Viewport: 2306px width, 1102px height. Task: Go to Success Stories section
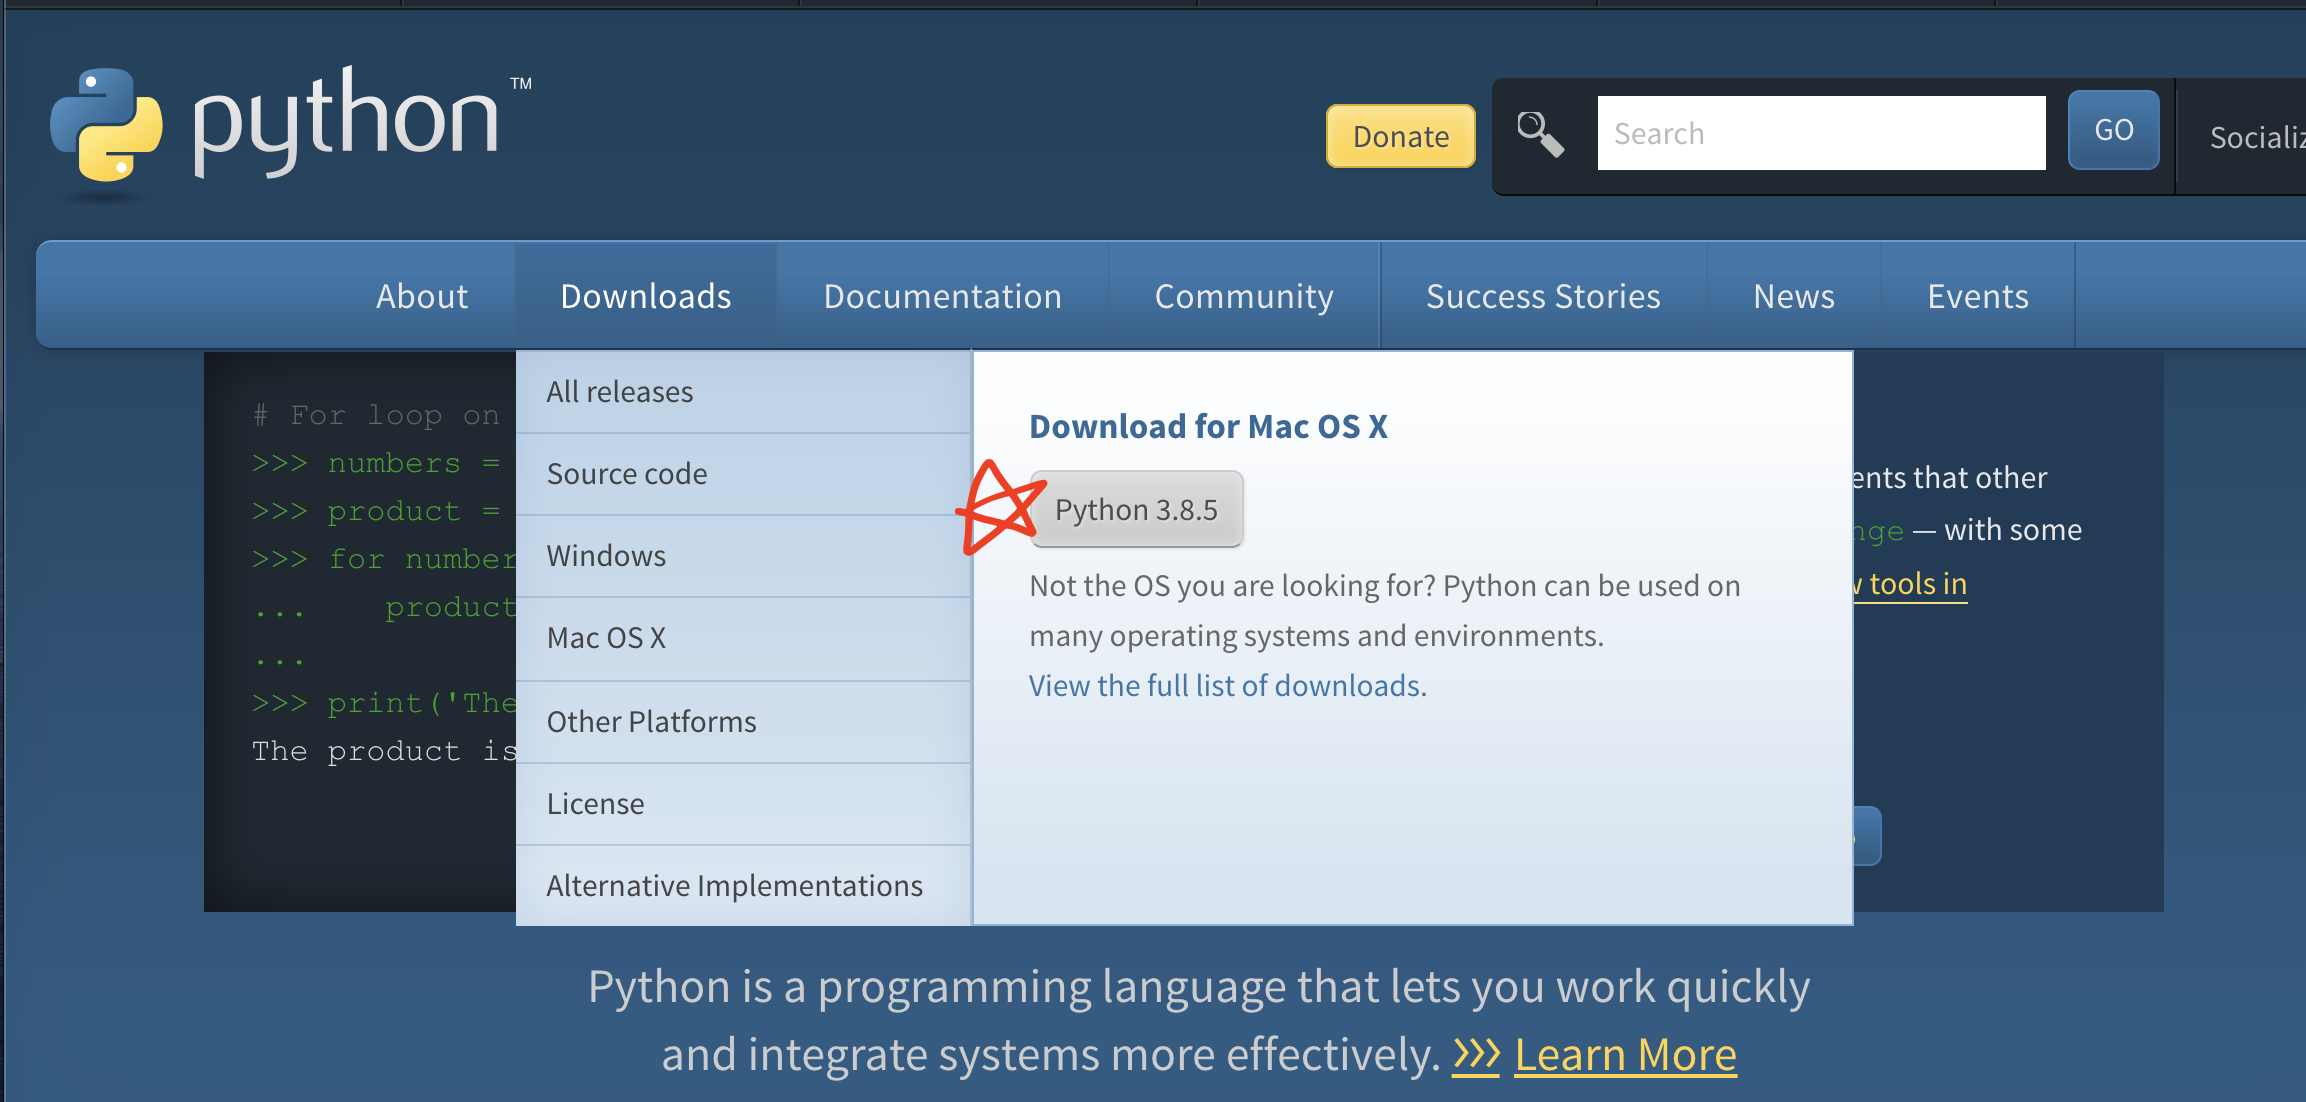point(1542,296)
